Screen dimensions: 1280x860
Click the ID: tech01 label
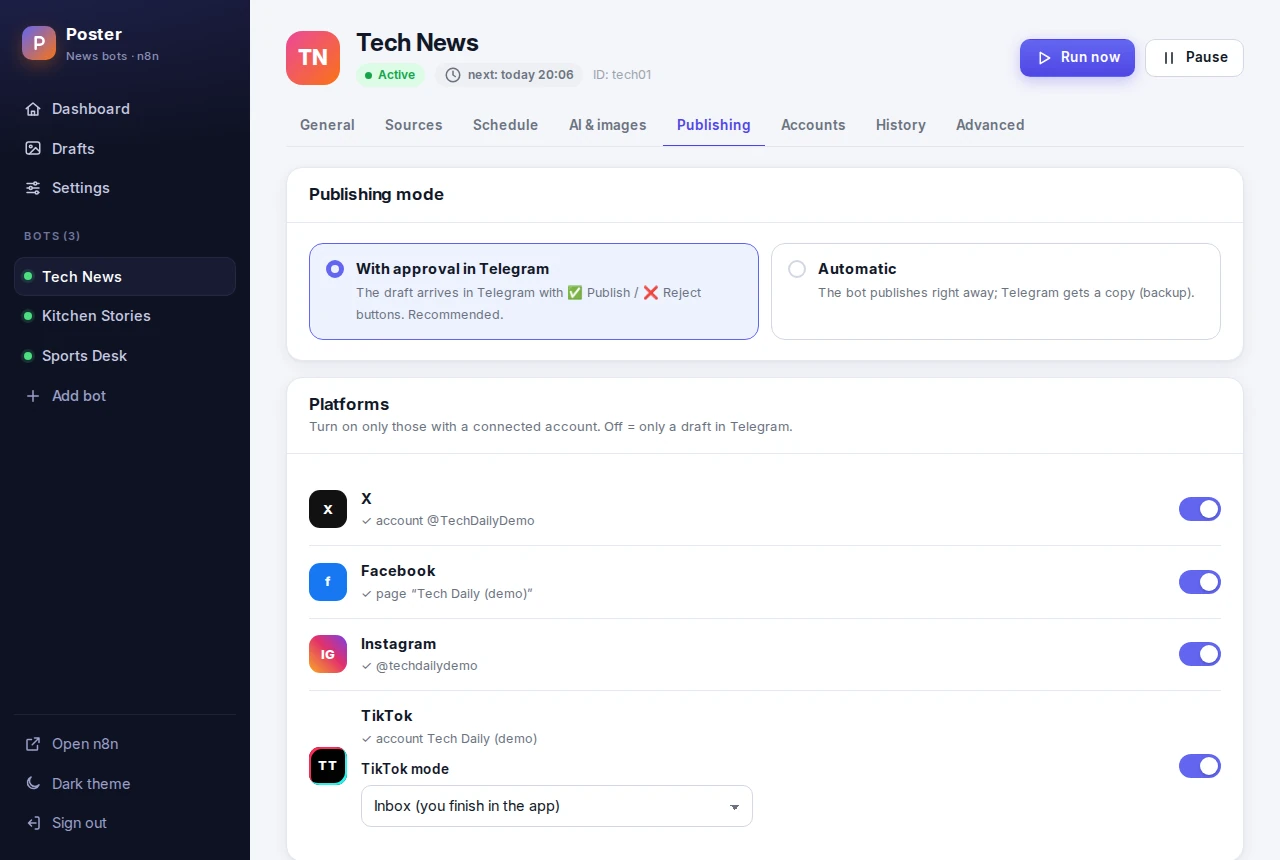(622, 75)
